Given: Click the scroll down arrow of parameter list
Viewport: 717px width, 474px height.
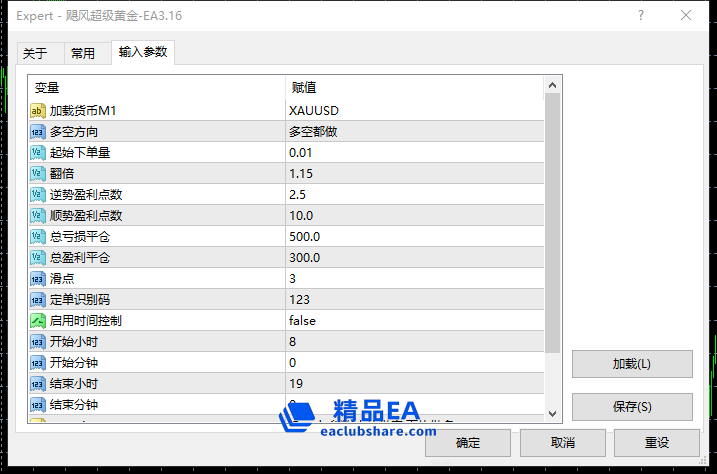Looking at the screenshot, I should [552, 413].
